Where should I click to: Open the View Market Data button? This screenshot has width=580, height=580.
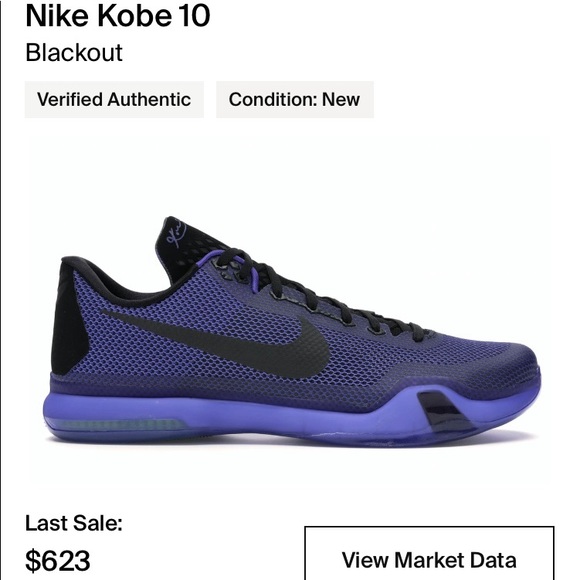tap(429, 553)
